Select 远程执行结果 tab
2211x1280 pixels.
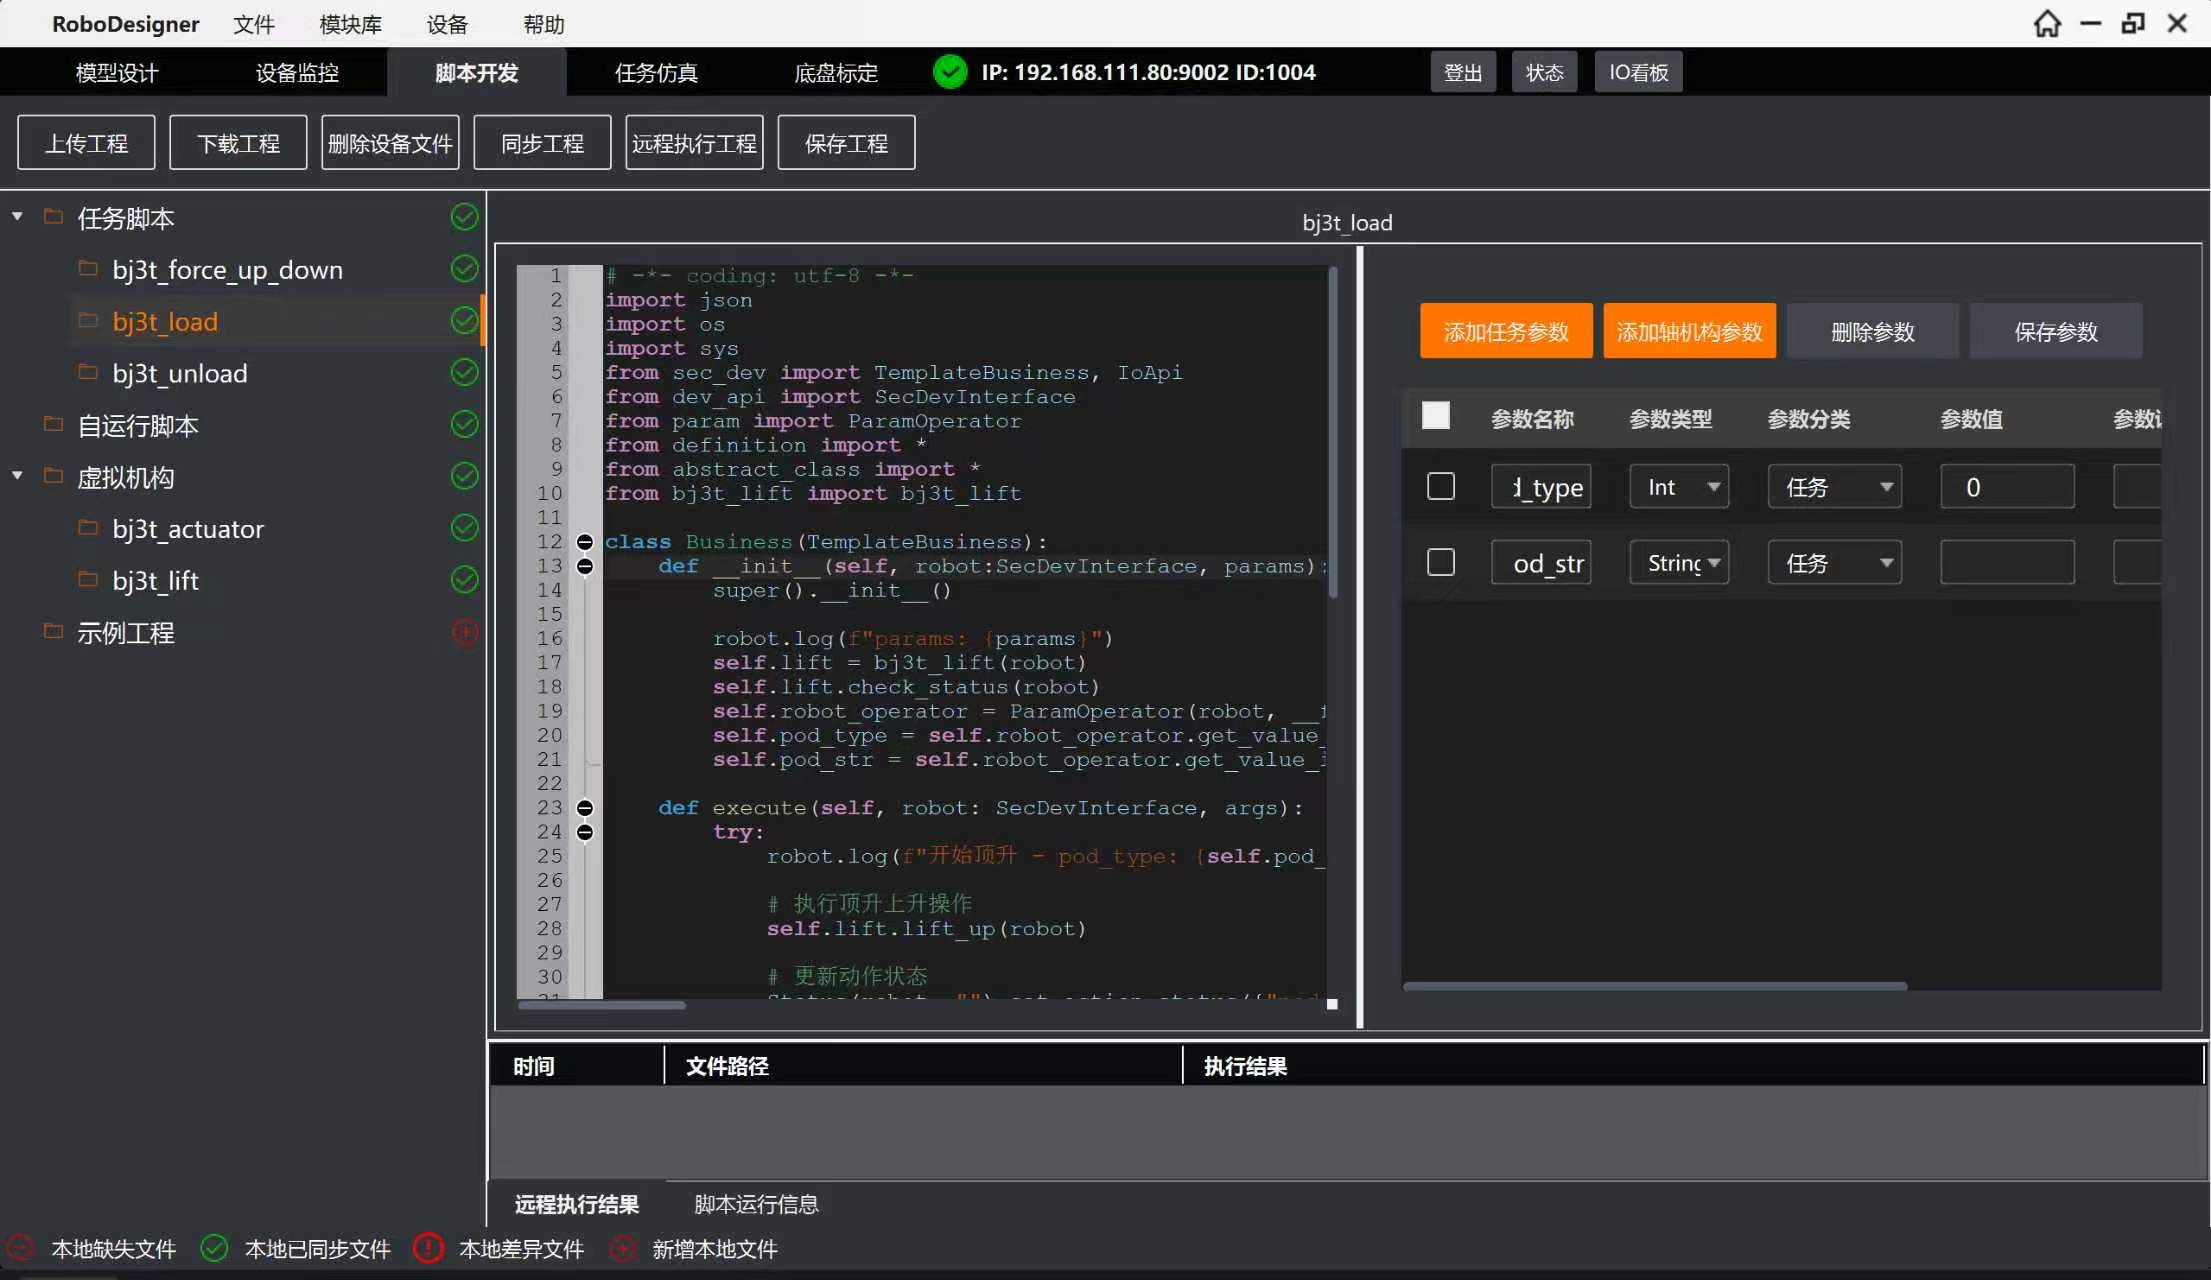click(577, 1204)
